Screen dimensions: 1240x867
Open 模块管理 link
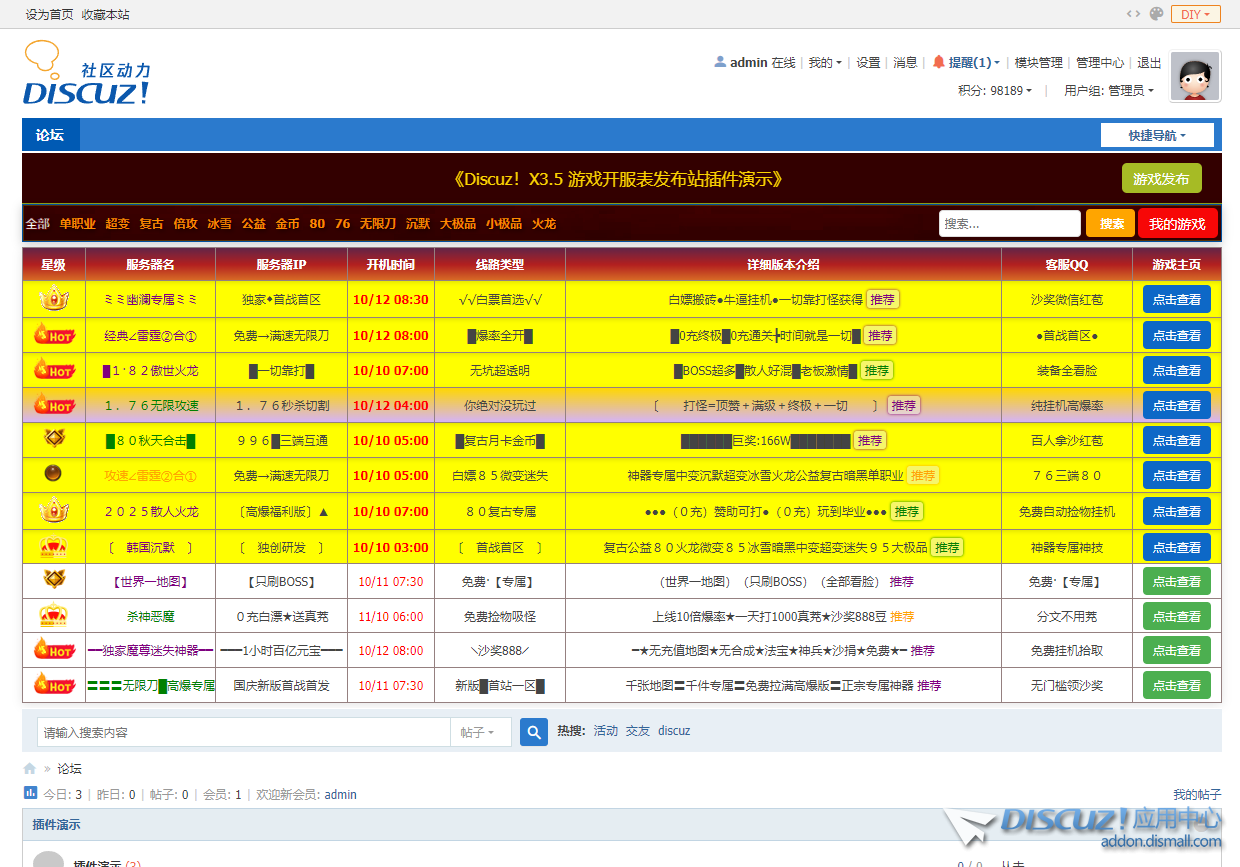coord(1038,62)
